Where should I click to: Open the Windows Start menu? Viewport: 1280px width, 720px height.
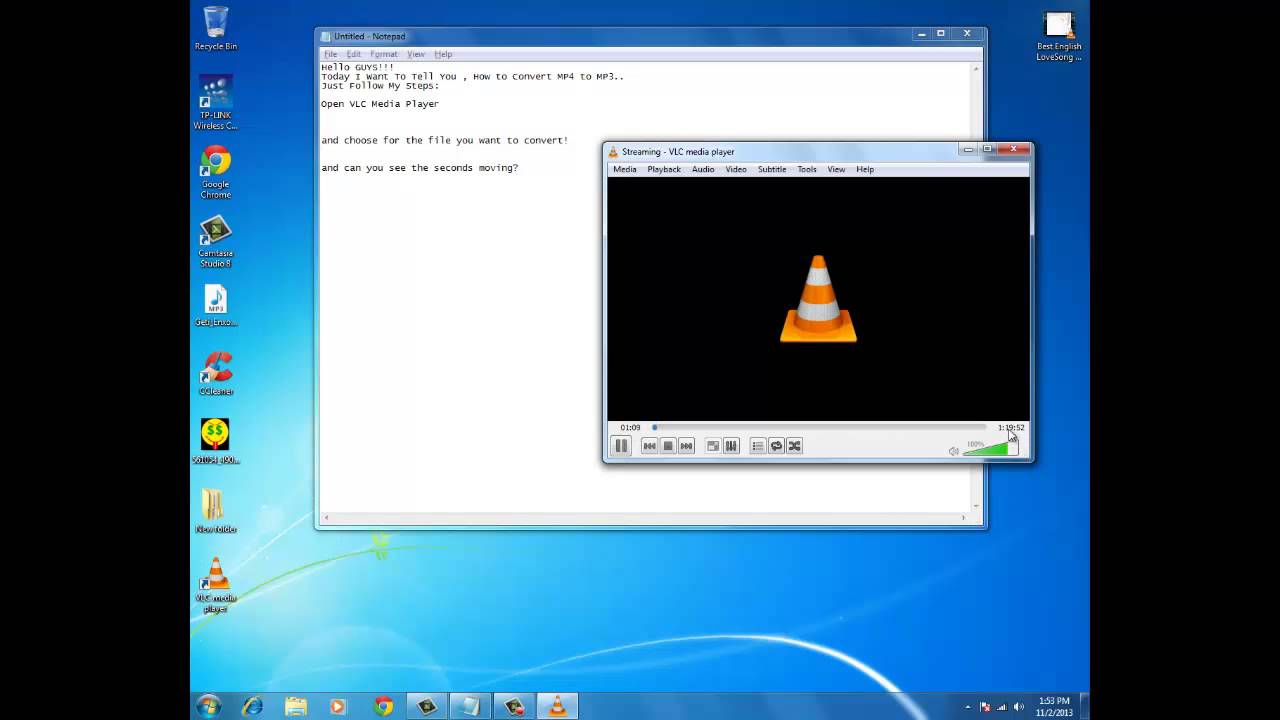[209, 706]
